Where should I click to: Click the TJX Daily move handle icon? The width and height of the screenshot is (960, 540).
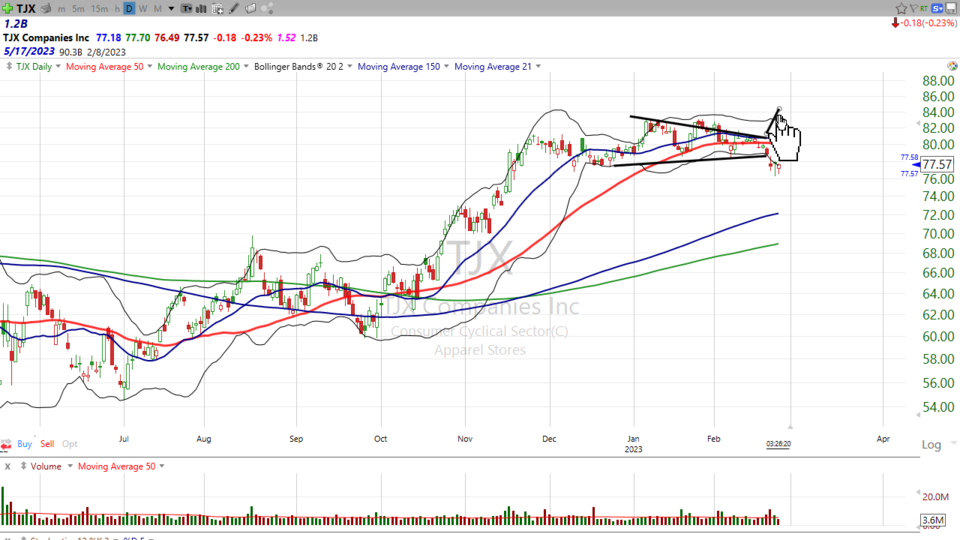point(9,66)
